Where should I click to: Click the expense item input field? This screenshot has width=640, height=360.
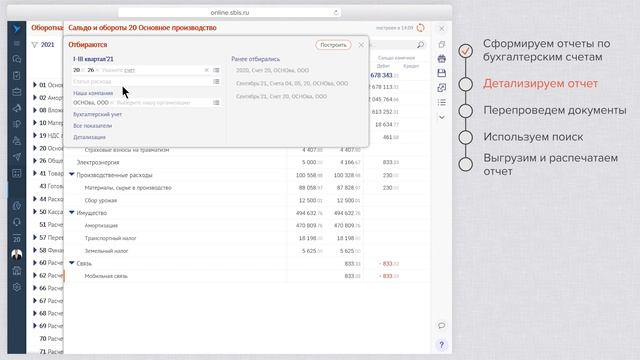[142, 82]
